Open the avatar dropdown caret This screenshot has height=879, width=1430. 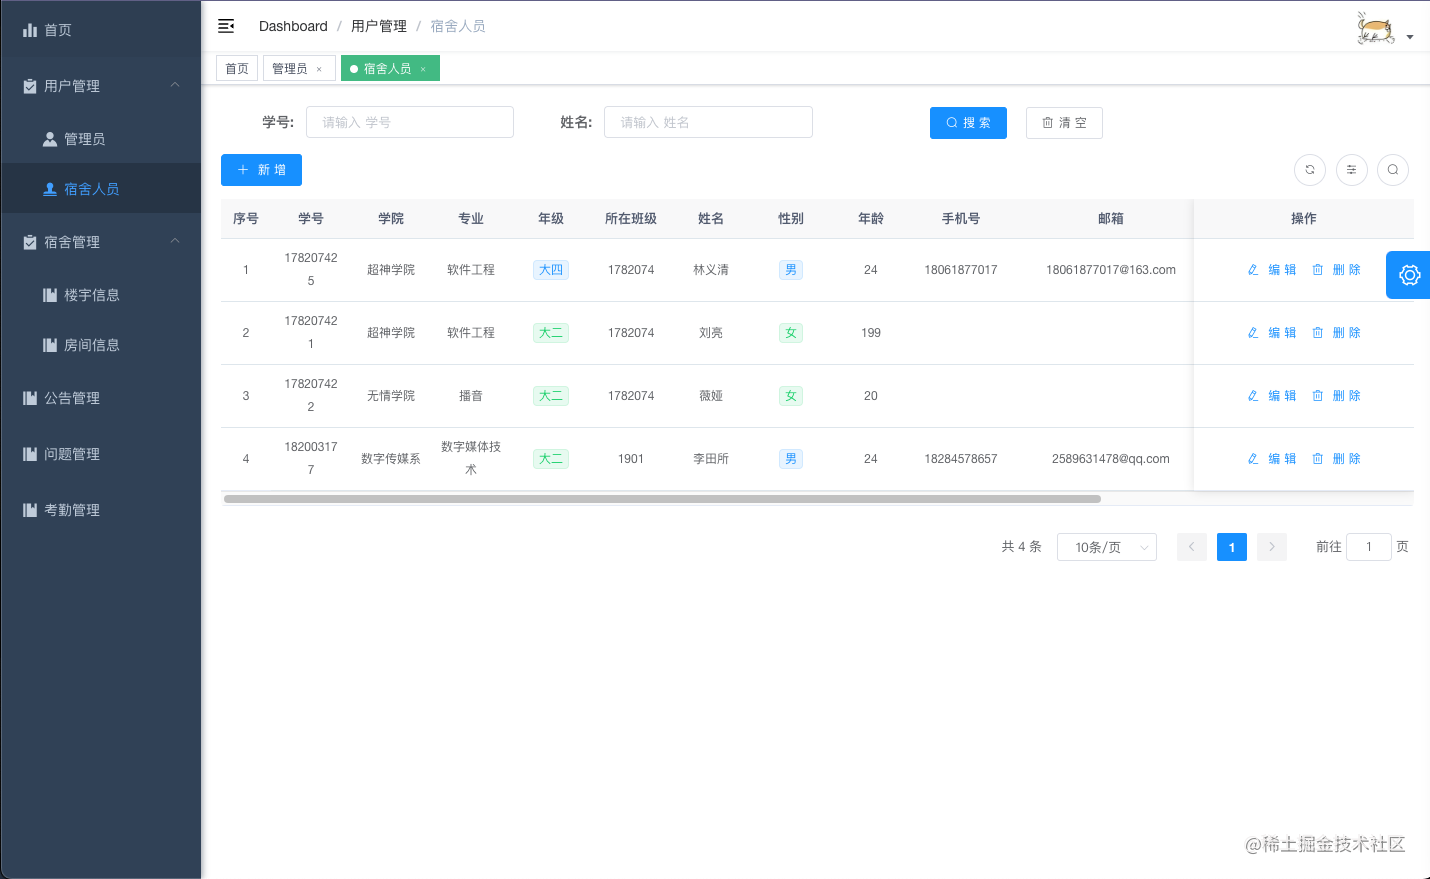(x=1410, y=37)
